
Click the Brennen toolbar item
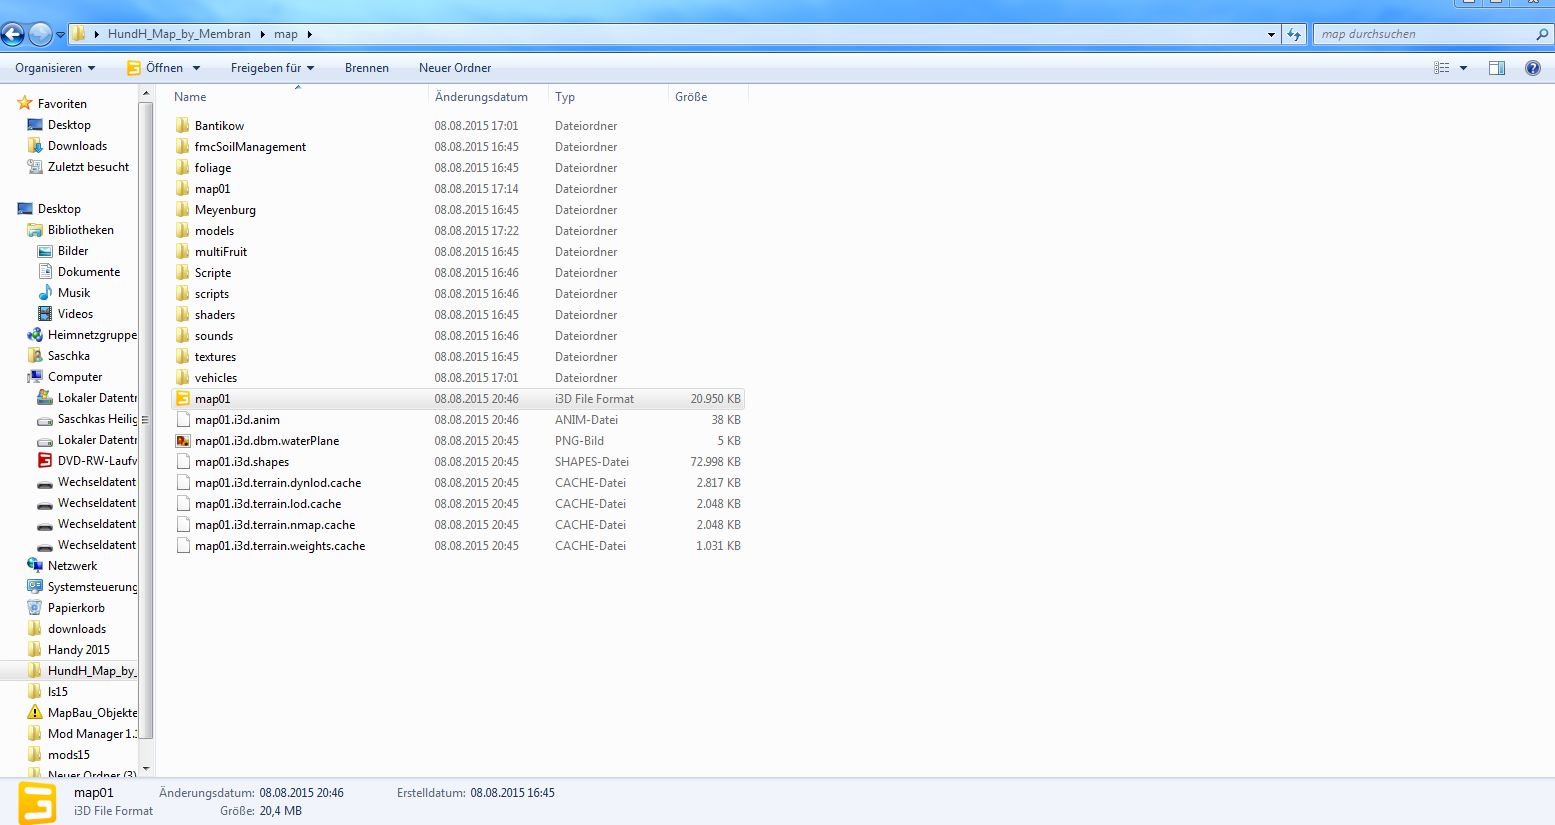[366, 68]
